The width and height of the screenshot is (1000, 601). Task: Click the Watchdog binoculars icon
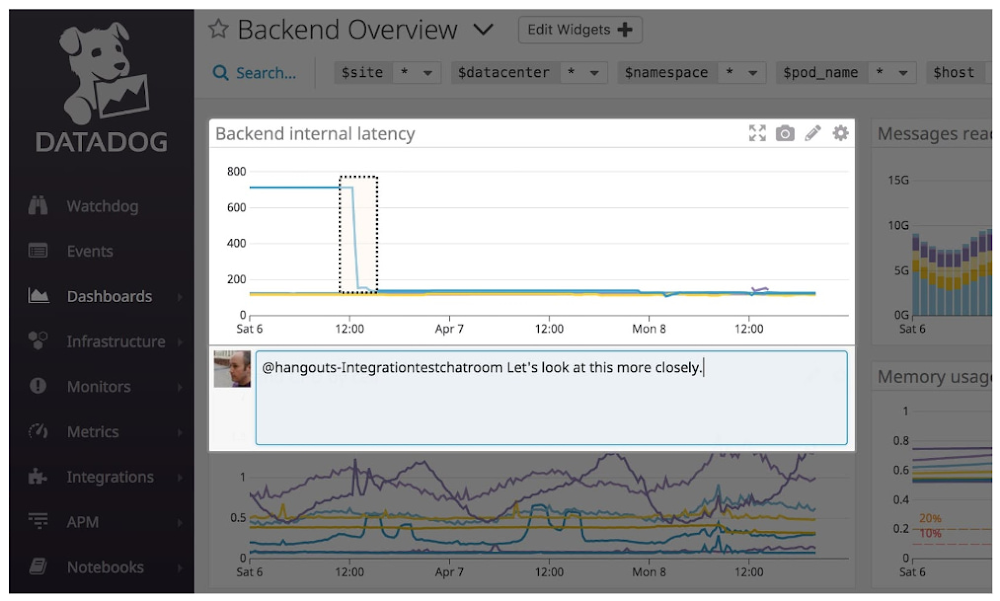(38, 207)
